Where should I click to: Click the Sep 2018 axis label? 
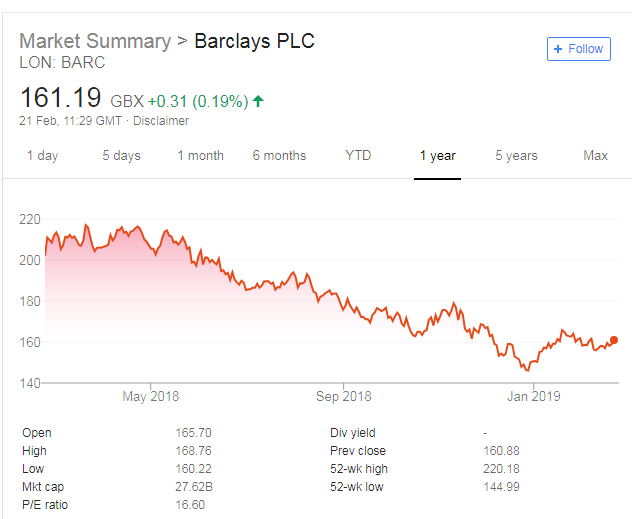tap(343, 397)
